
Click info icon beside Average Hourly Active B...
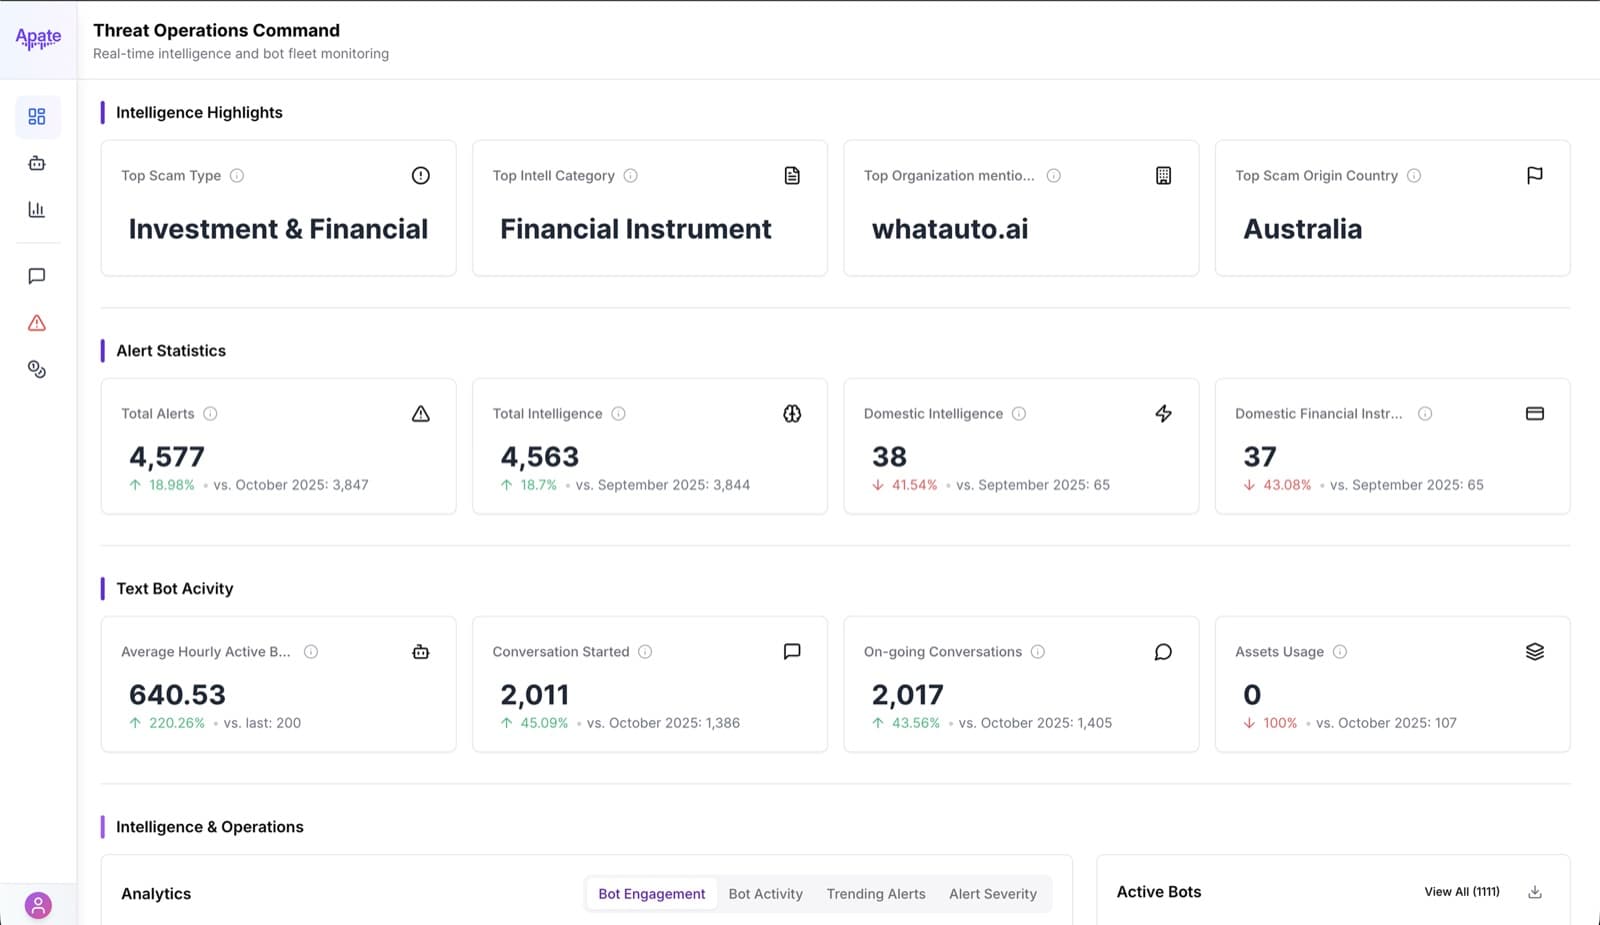click(311, 652)
